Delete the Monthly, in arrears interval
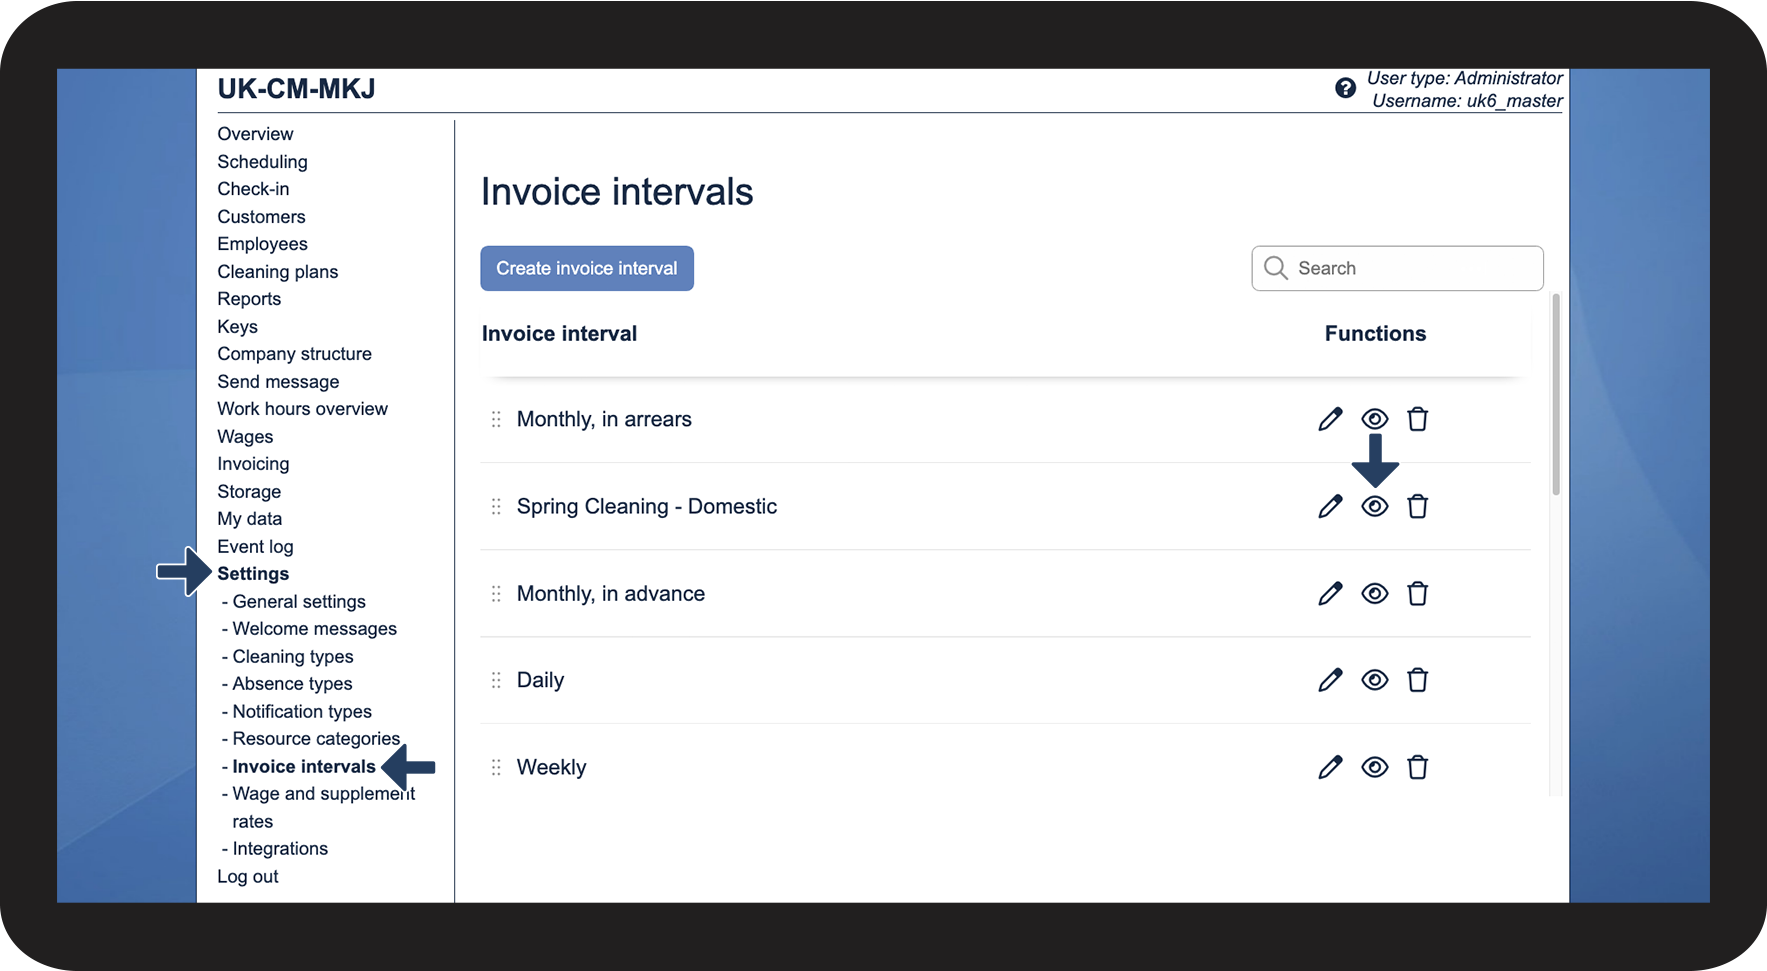The image size is (1767, 971). pyautogui.click(x=1417, y=420)
